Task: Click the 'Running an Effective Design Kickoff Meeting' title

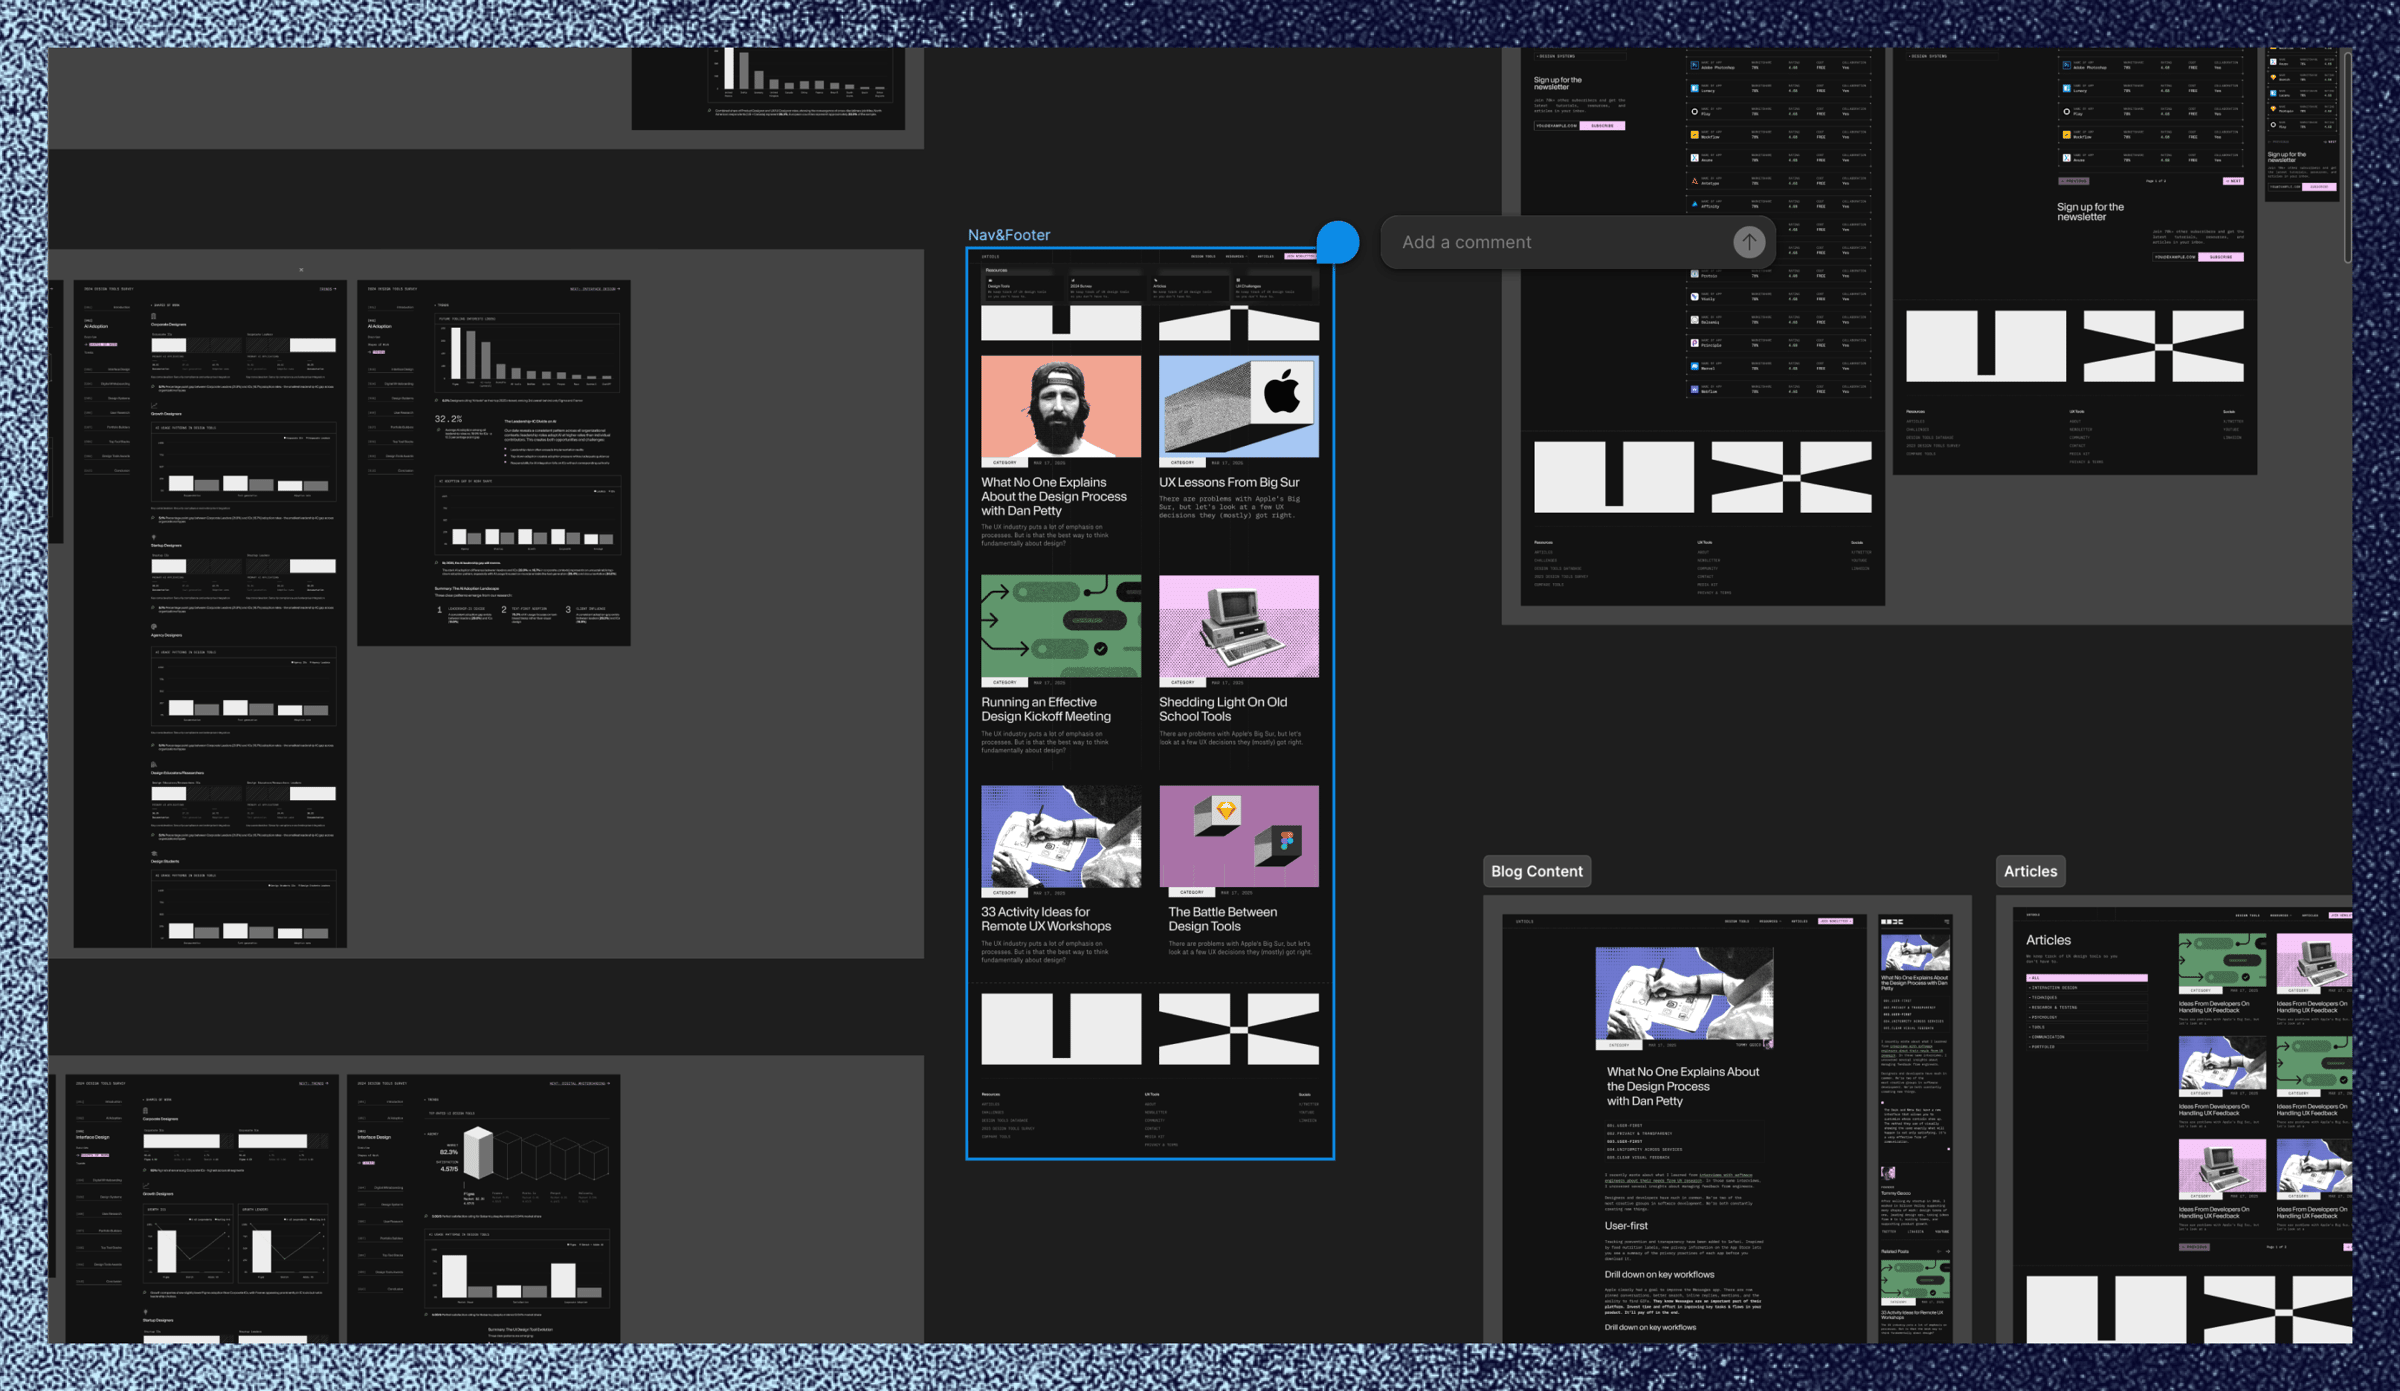Action: pyautogui.click(x=1046, y=709)
